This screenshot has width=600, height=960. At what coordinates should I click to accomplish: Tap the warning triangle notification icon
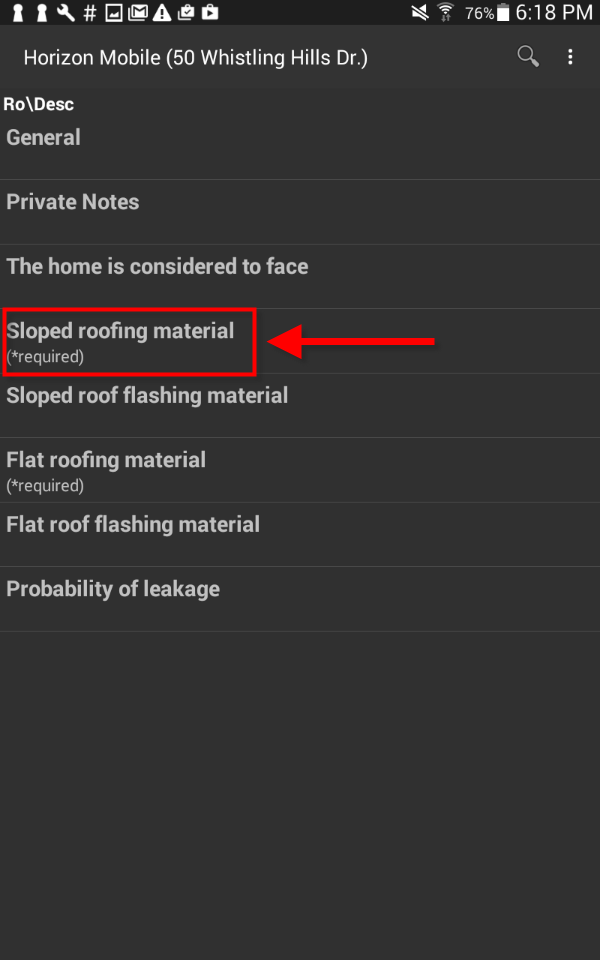tap(162, 13)
